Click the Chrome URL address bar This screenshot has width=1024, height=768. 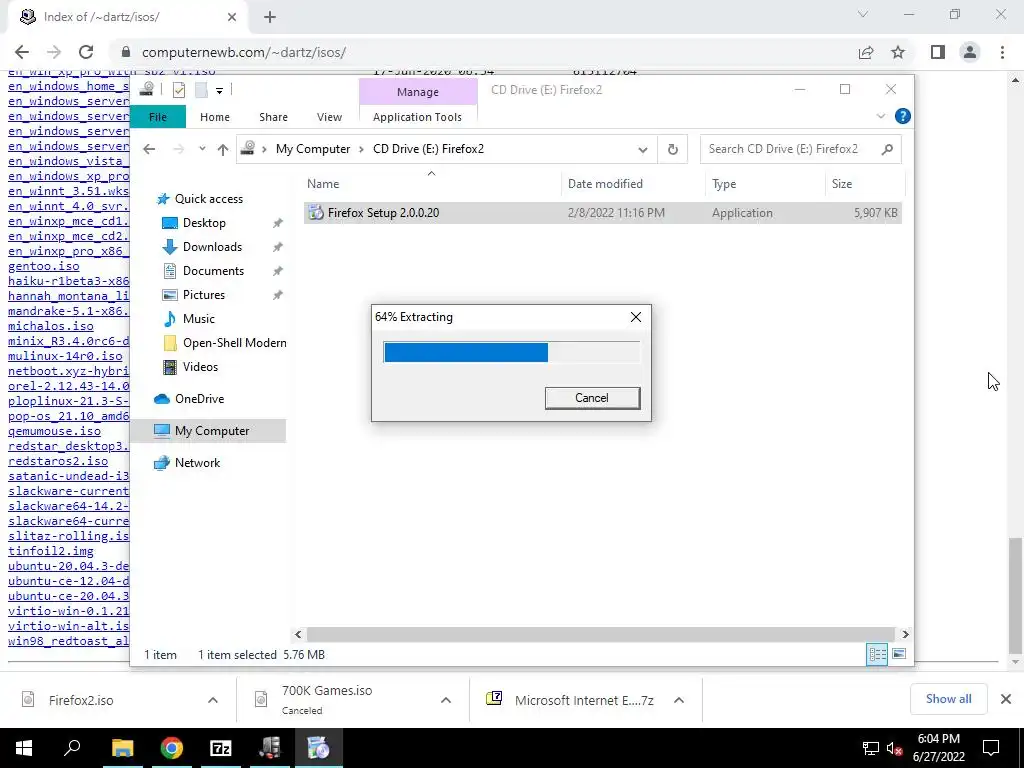483,52
